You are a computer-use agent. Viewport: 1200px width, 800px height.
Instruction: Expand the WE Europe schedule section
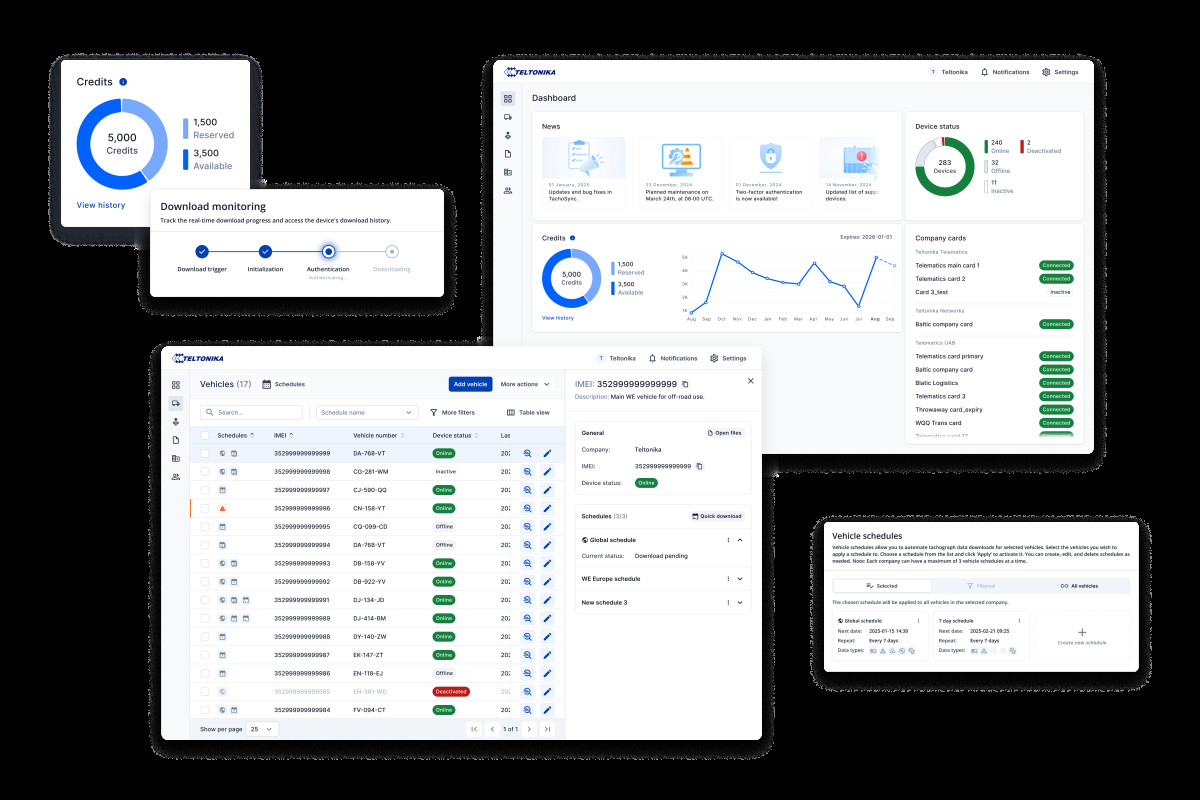point(740,579)
